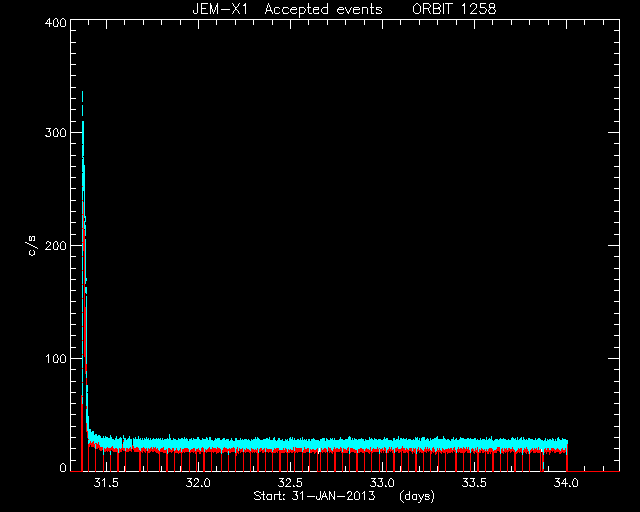Click the plot title JEM-X1 Accepted events
Viewport: 640px width, 512px height.
coord(287,9)
